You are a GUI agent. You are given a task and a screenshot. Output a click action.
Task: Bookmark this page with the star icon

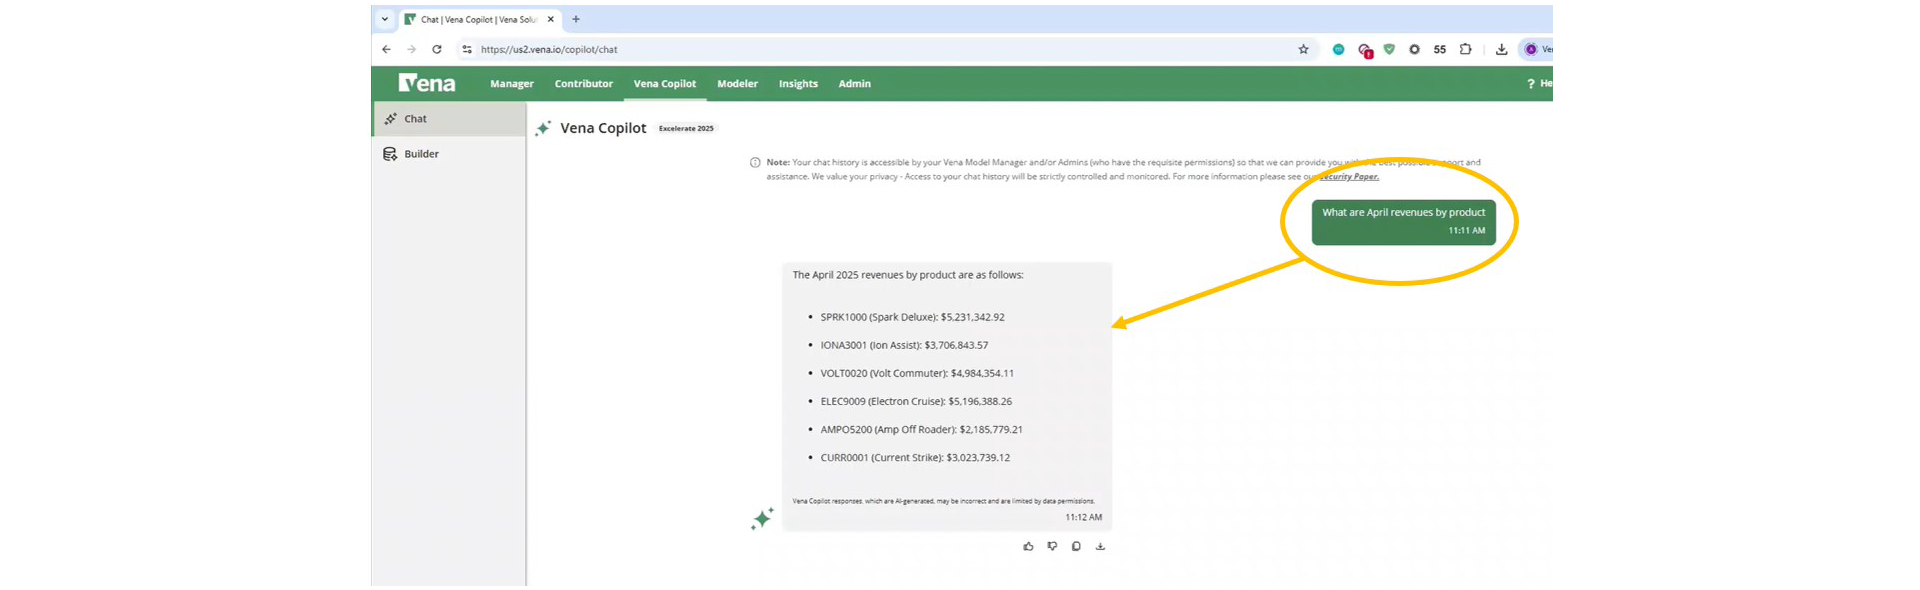point(1303,49)
